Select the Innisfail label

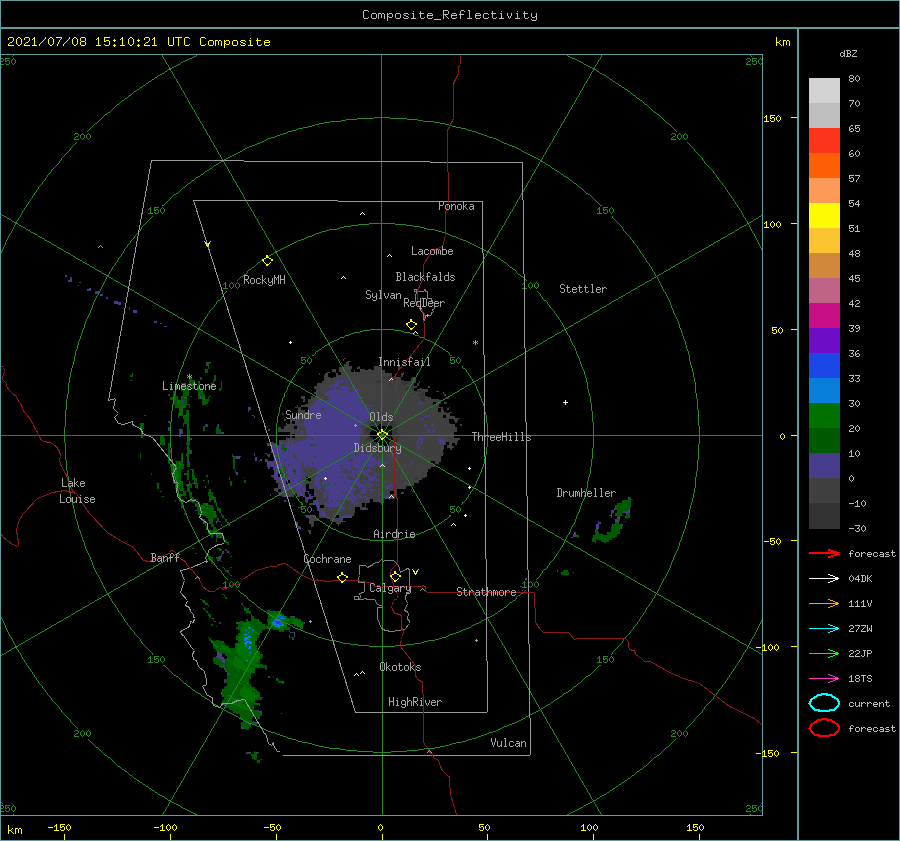[x=404, y=362]
